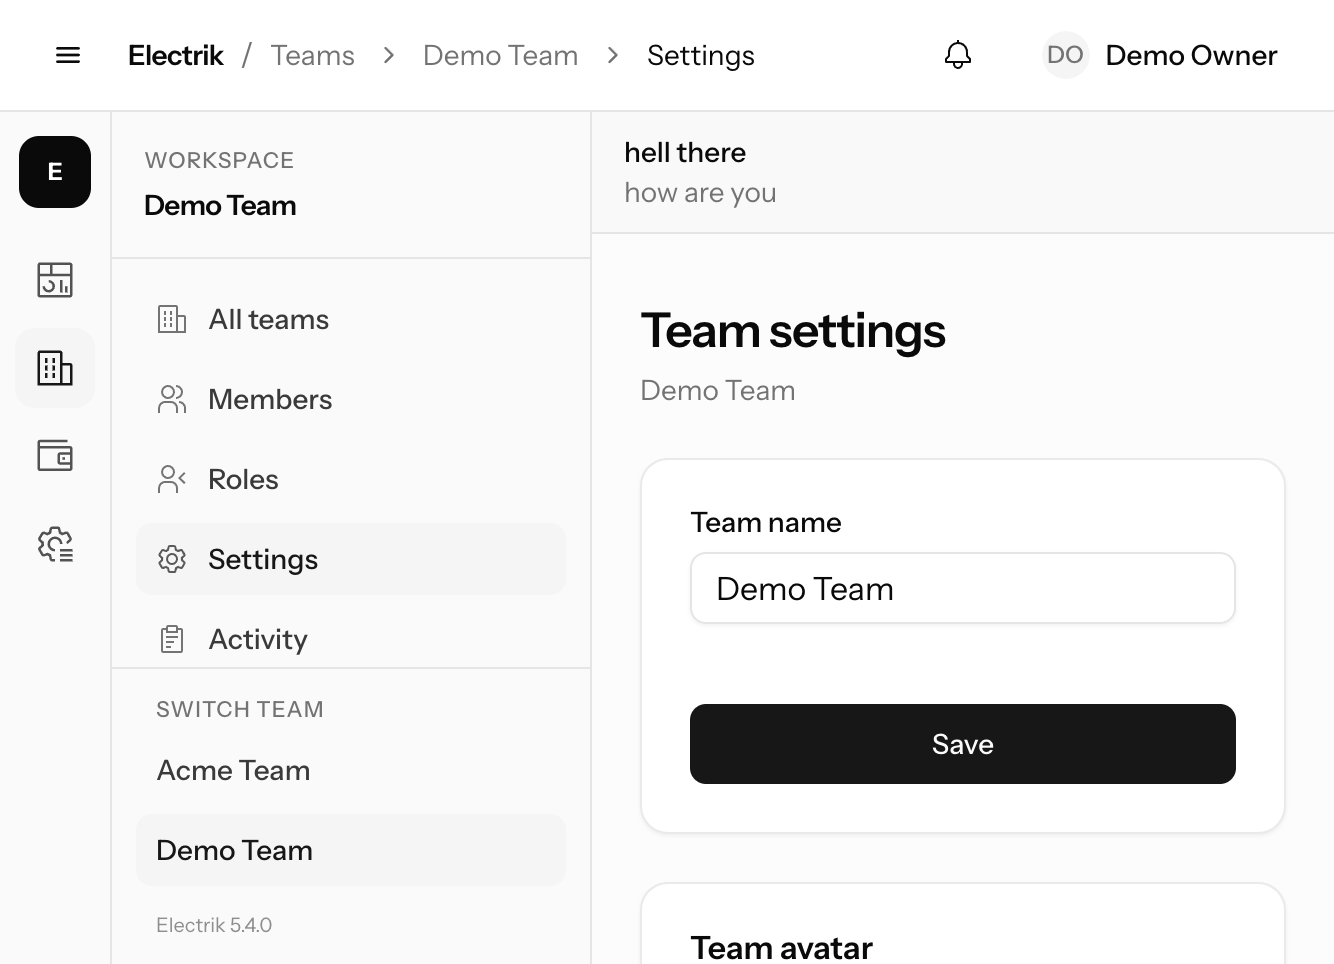Click the WORKSPACE label

pyautogui.click(x=219, y=160)
